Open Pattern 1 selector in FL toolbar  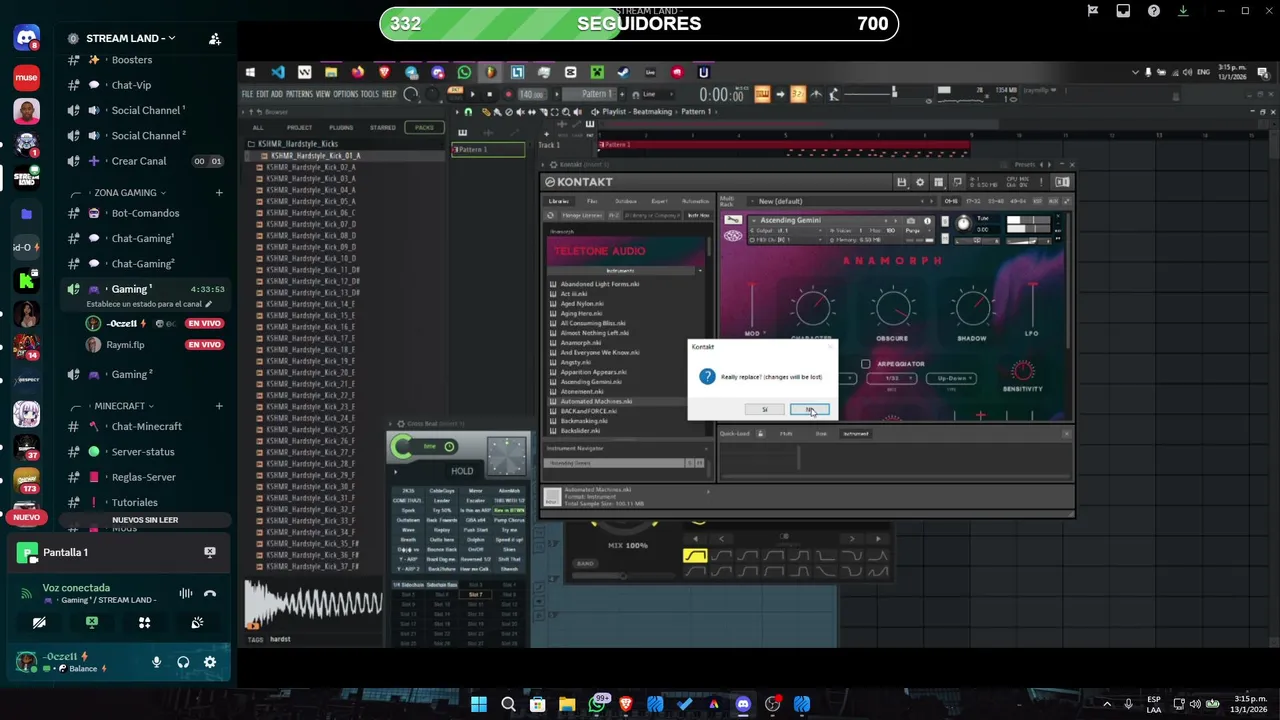click(596, 94)
